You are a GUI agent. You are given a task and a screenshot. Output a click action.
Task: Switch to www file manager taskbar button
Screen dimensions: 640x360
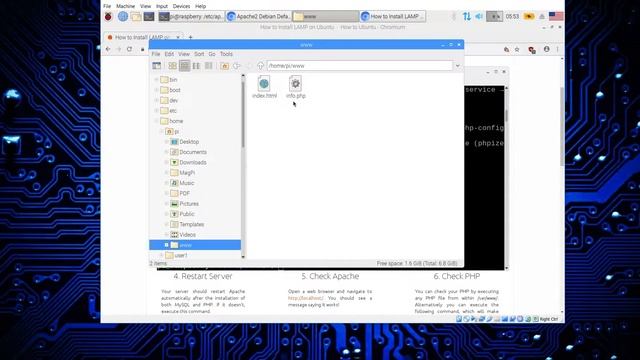coord(326,16)
